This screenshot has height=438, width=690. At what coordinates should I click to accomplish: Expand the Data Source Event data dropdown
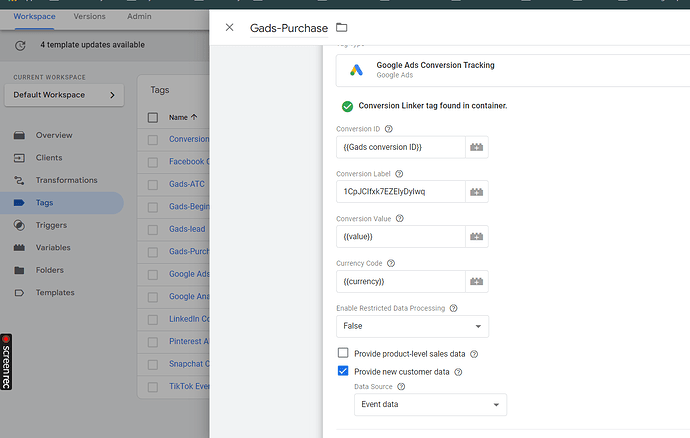[x=430, y=404]
